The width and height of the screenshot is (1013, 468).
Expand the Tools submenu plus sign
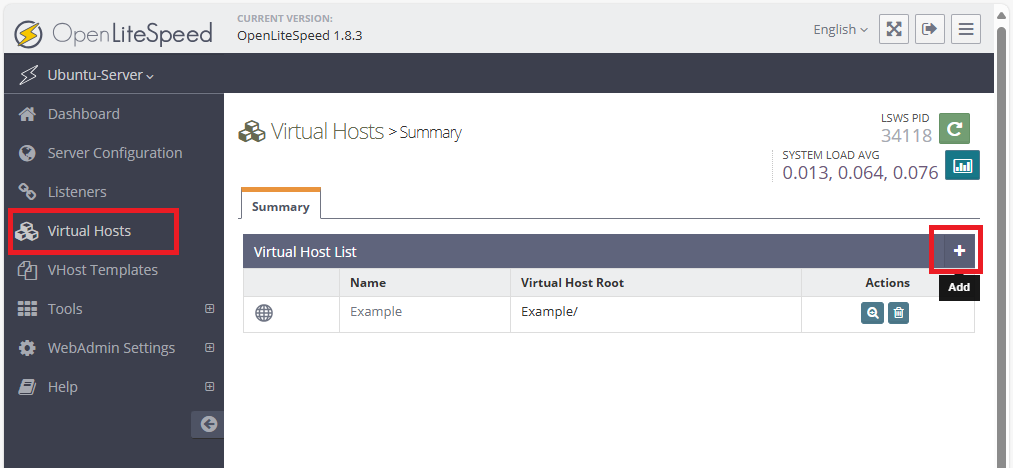pos(209,308)
